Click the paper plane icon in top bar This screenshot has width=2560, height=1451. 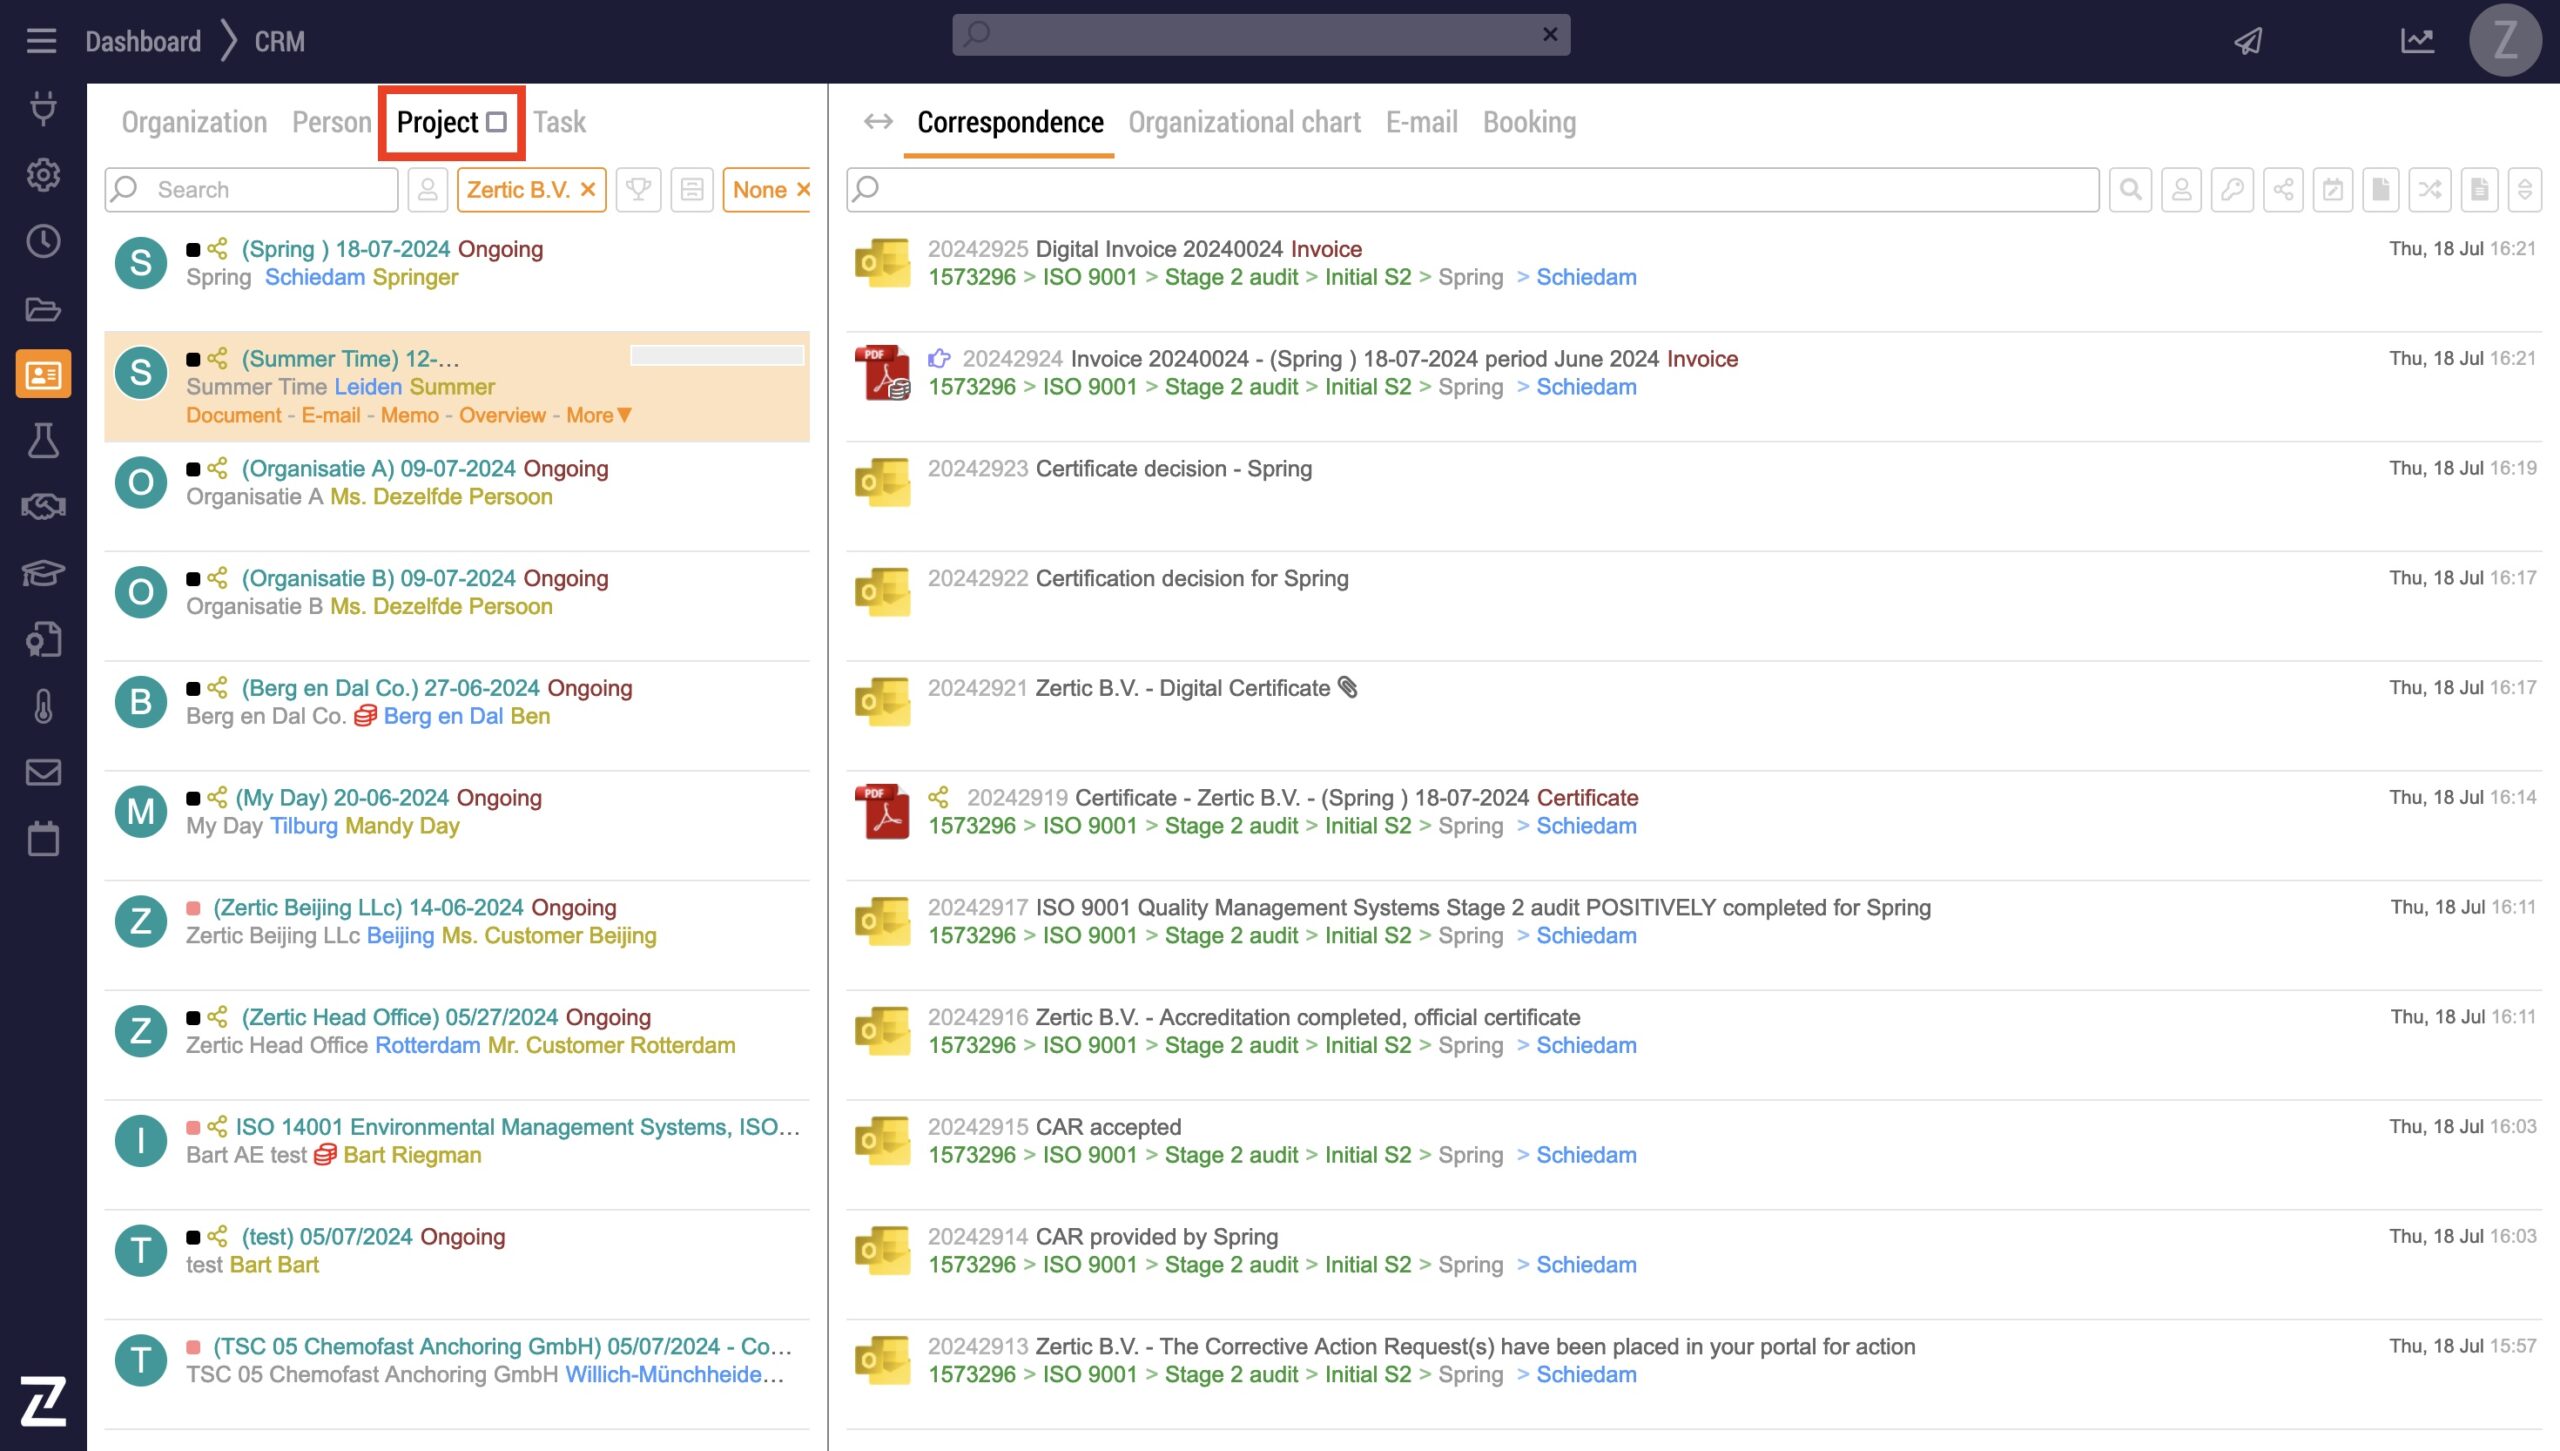[x=2249, y=41]
